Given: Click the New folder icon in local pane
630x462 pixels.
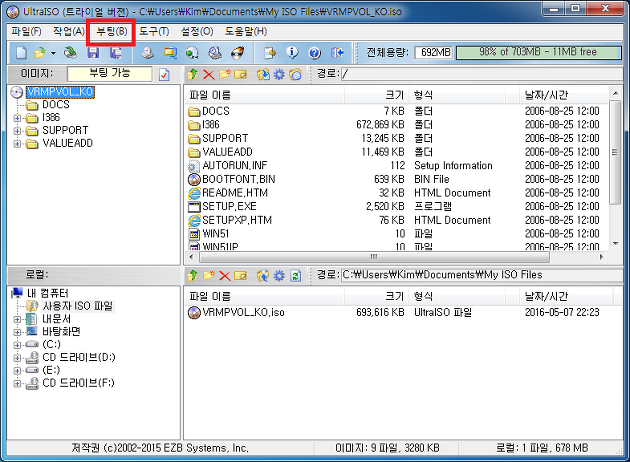Looking at the screenshot, I should pos(209,276).
